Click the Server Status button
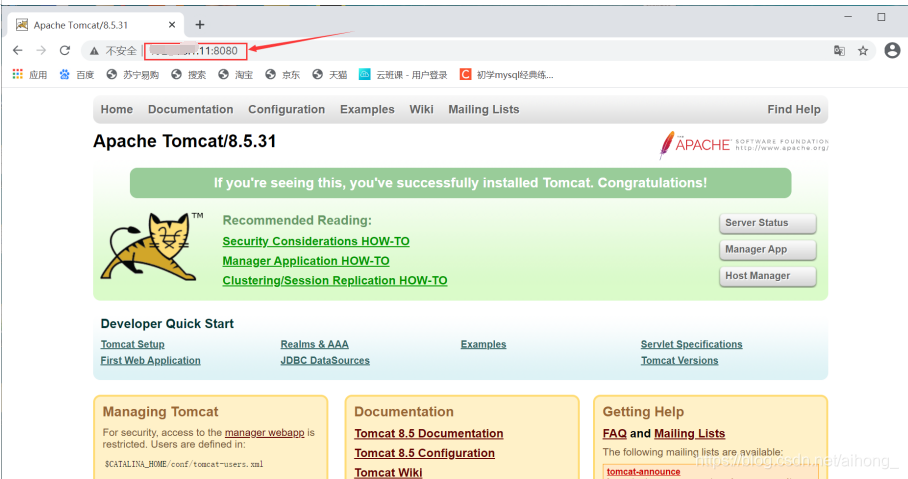The width and height of the screenshot is (908, 479). 768,223
